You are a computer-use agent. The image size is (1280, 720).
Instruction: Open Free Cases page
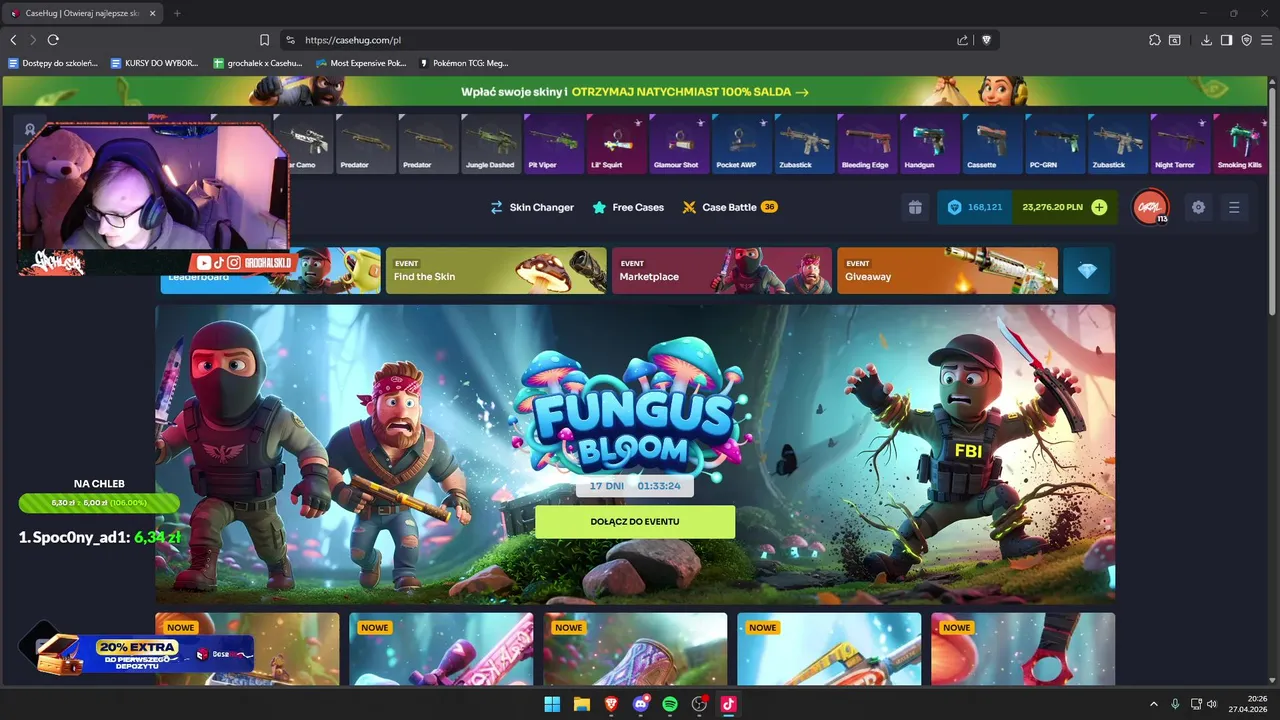click(628, 207)
